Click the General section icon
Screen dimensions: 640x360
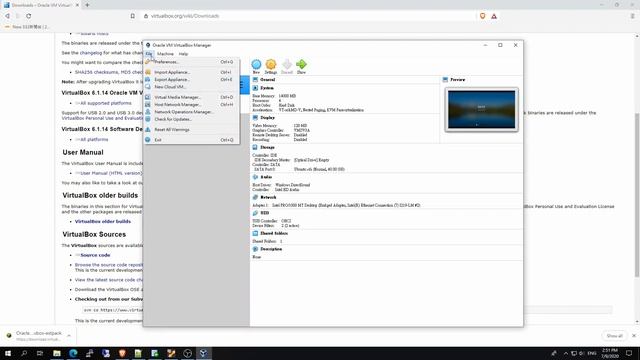pos(255,80)
